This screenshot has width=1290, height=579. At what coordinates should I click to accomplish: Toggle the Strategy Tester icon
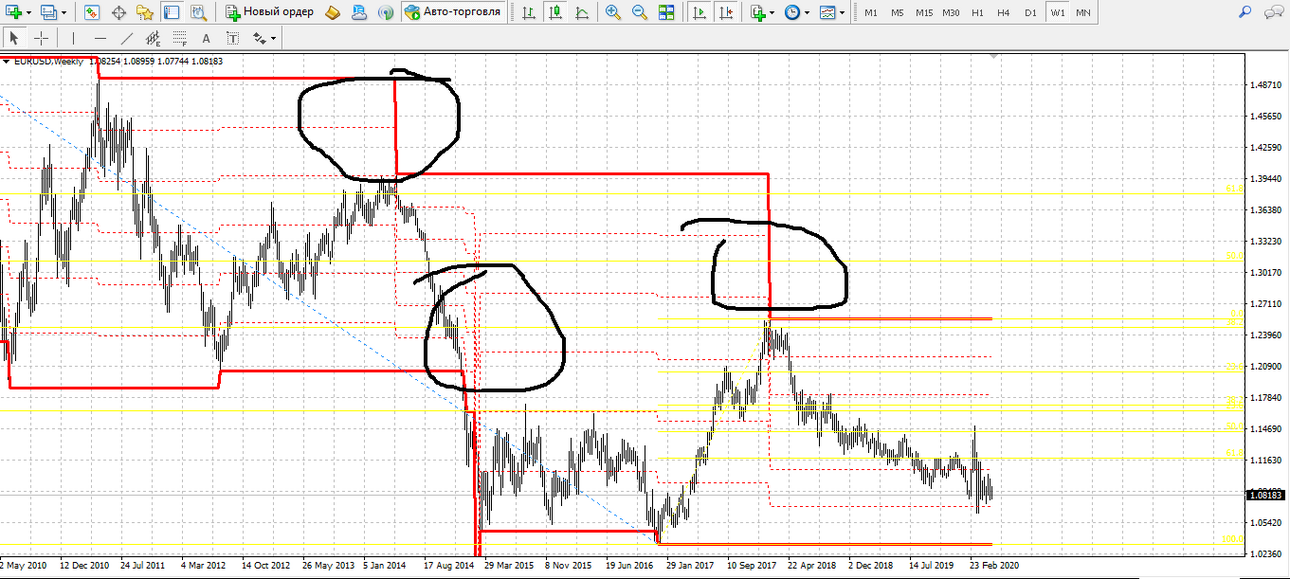(x=198, y=12)
